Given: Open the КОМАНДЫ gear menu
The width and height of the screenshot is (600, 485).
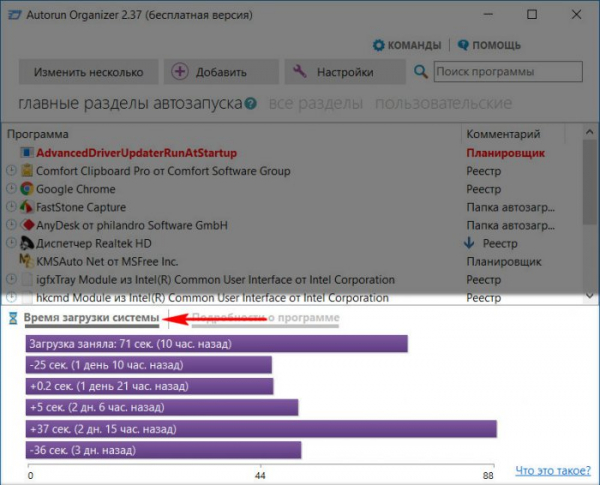Looking at the screenshot, I should (407, 45).
